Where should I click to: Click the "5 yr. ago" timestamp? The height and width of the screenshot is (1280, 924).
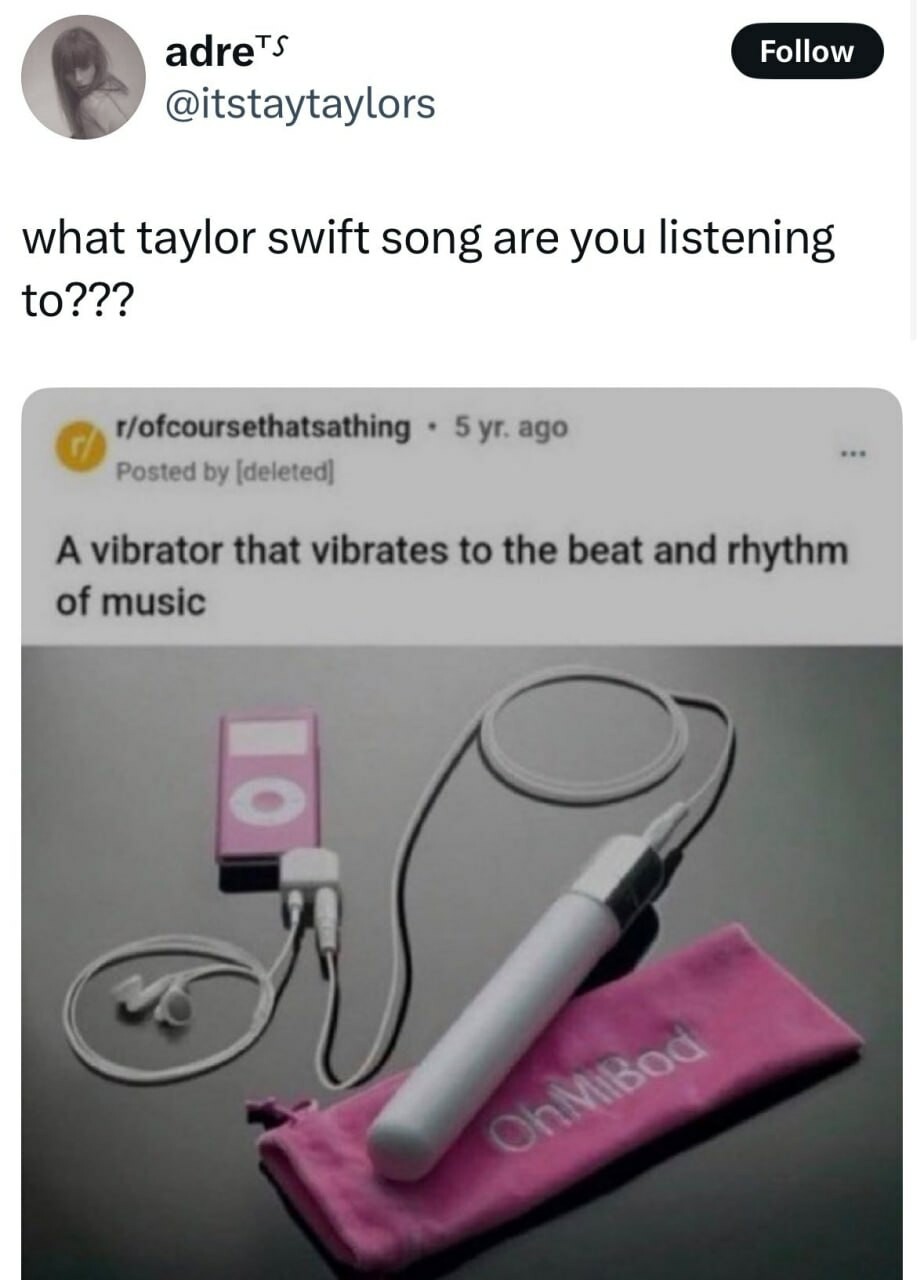511,427
